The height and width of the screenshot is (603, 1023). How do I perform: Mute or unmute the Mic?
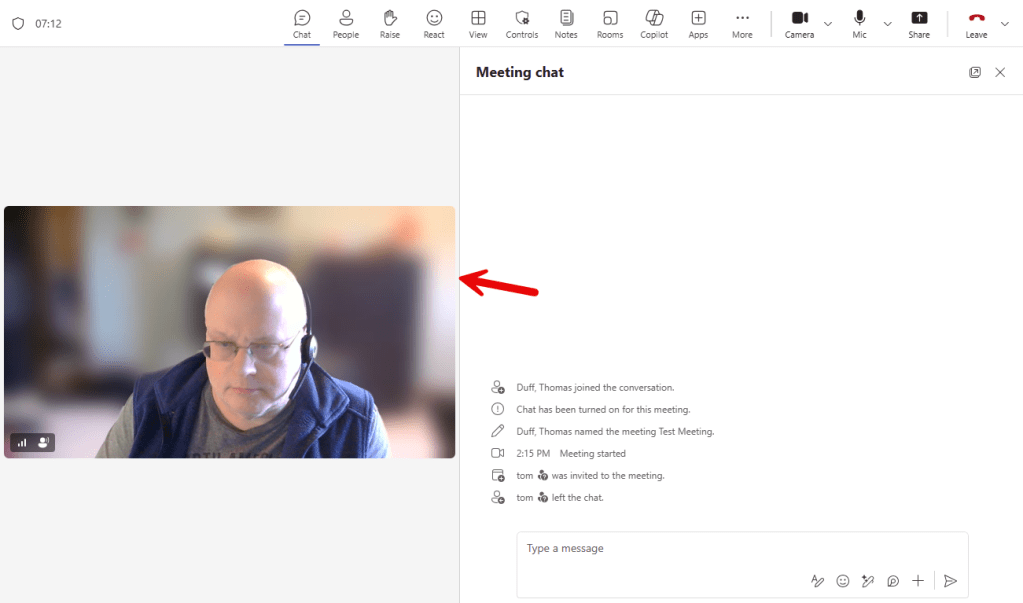coord(859,23)
